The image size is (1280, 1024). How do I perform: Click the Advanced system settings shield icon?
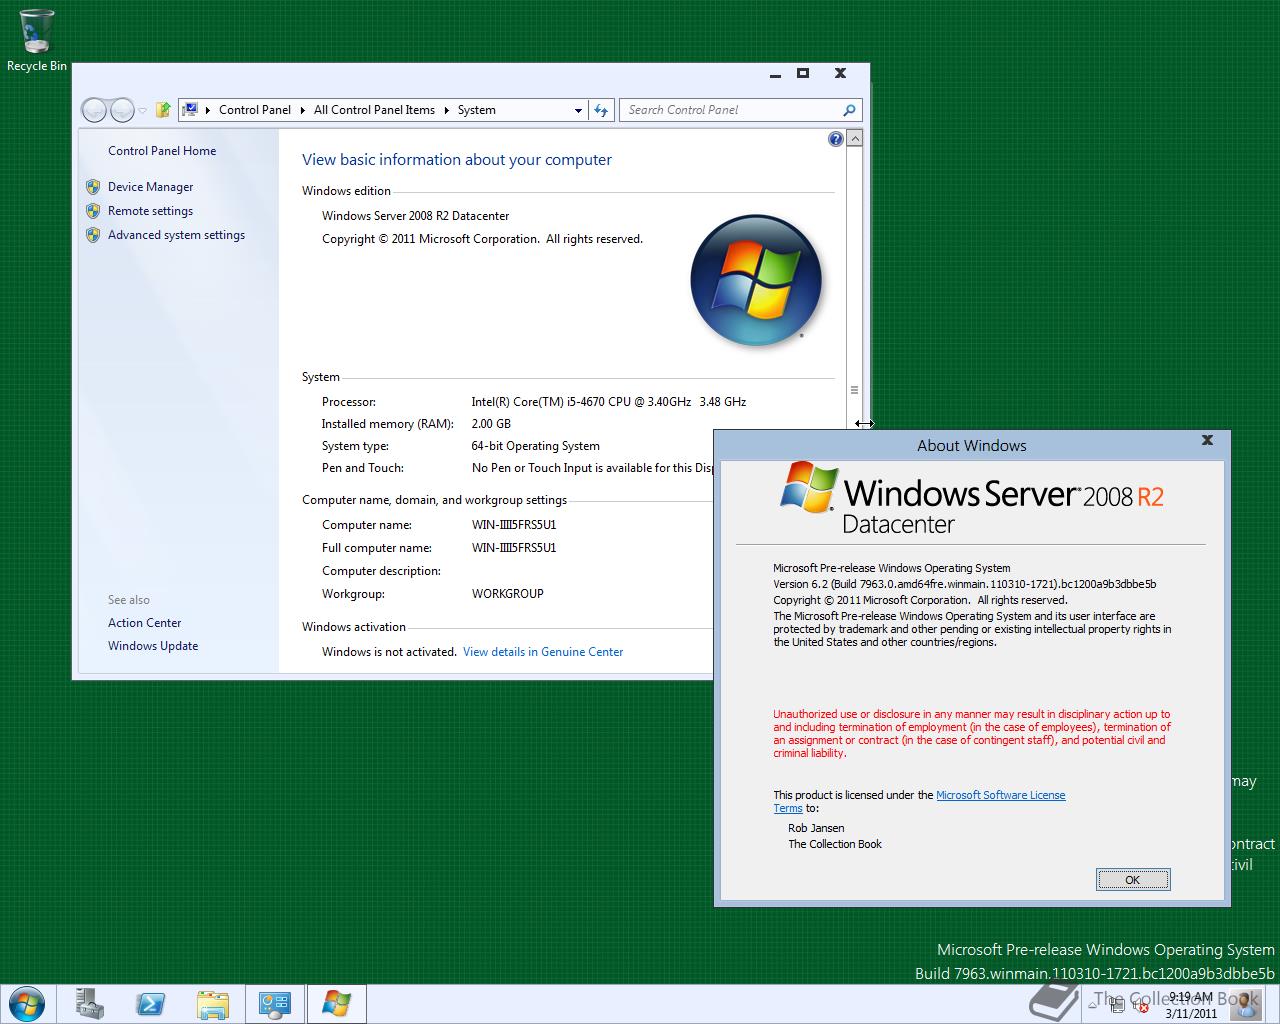(93, 235)
